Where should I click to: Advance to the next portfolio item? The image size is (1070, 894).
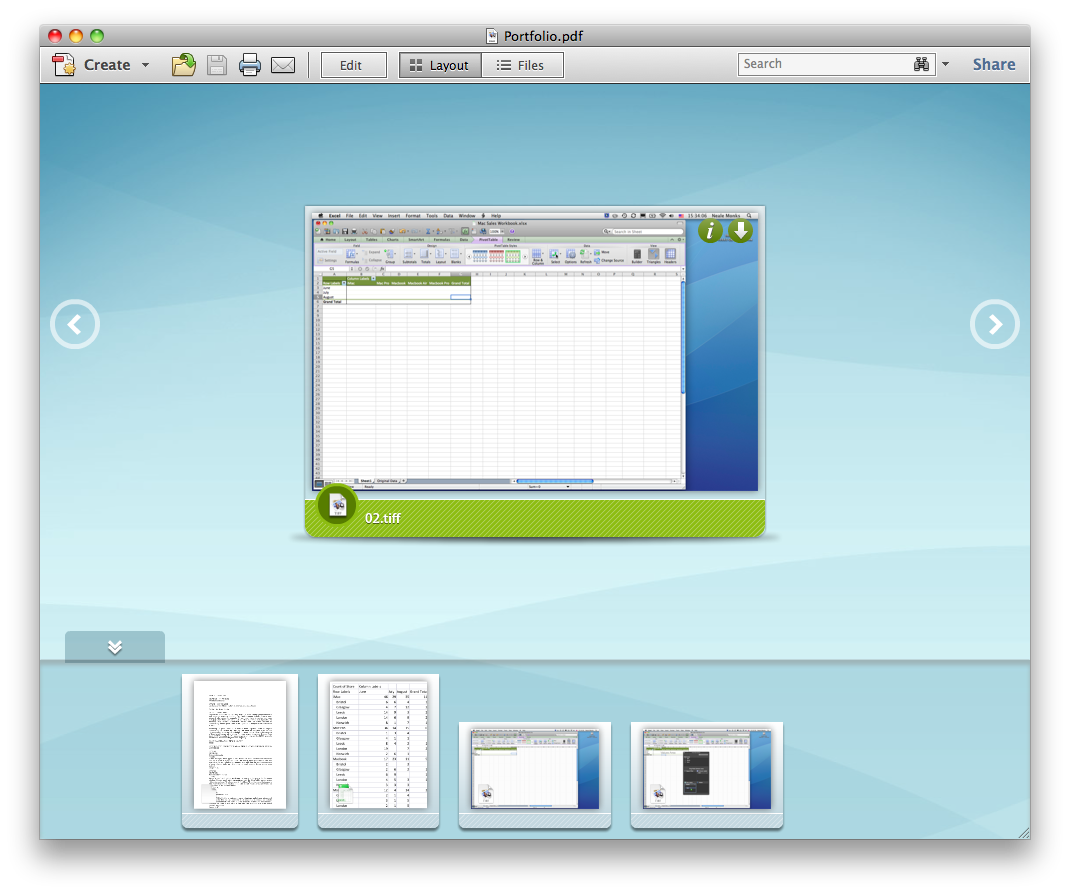[995, 324]
